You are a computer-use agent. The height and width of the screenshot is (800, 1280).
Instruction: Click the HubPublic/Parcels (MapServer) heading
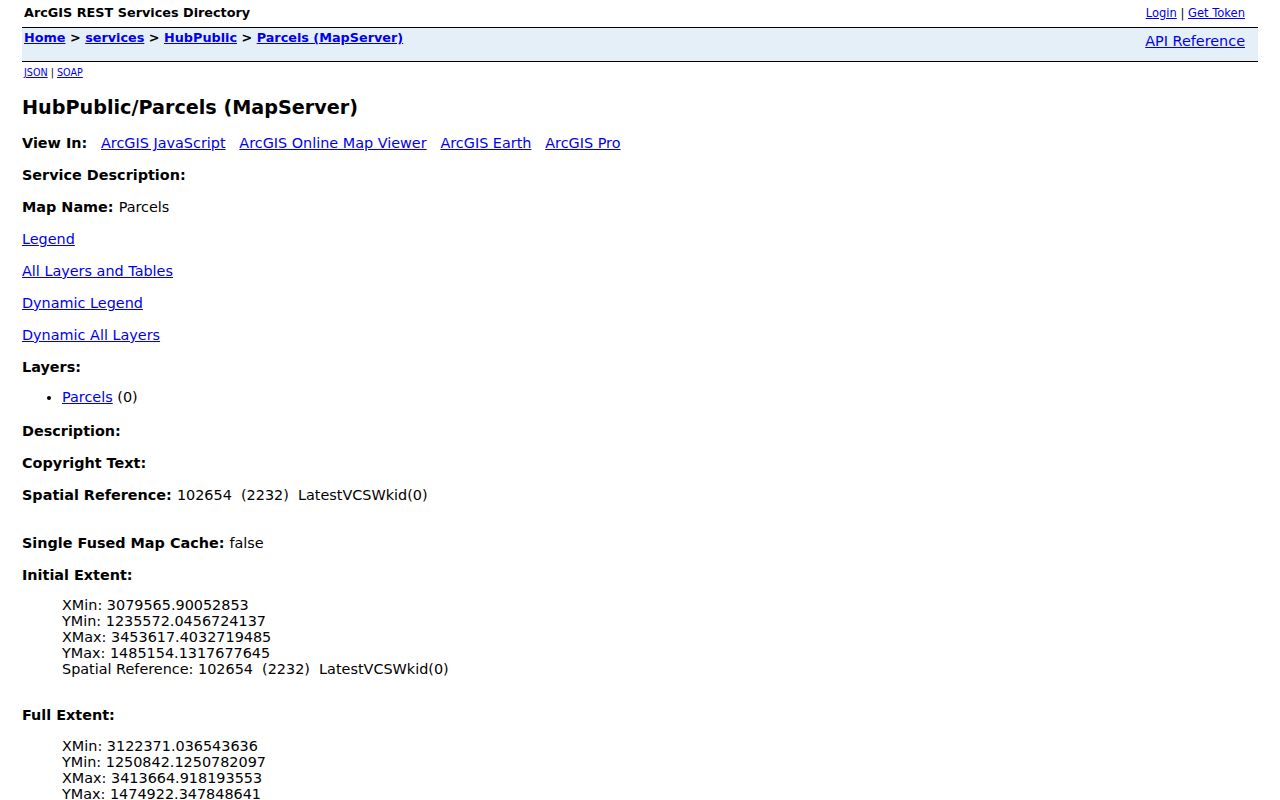click(190, 107)
